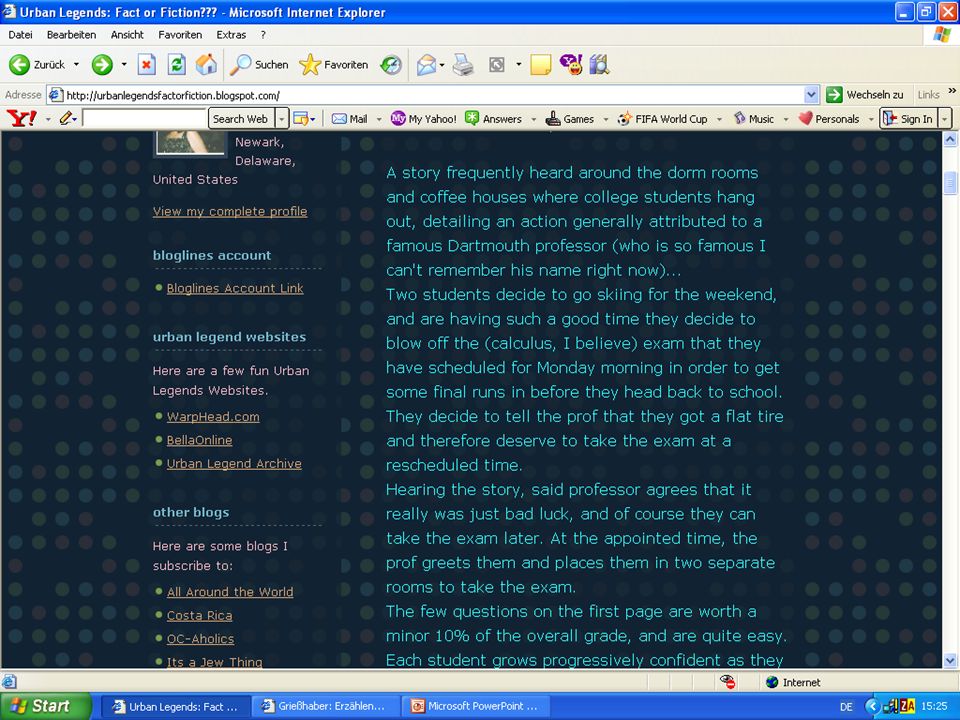Click the address bar URL field
This screenshot has height=720, width=960.
coord(433,95)
